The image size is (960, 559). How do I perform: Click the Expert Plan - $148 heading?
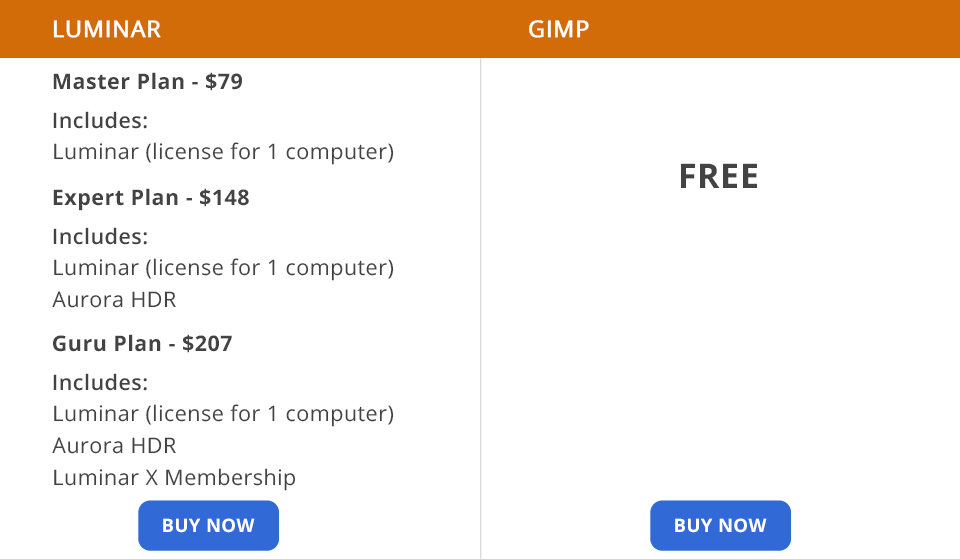tap(151, 198)
